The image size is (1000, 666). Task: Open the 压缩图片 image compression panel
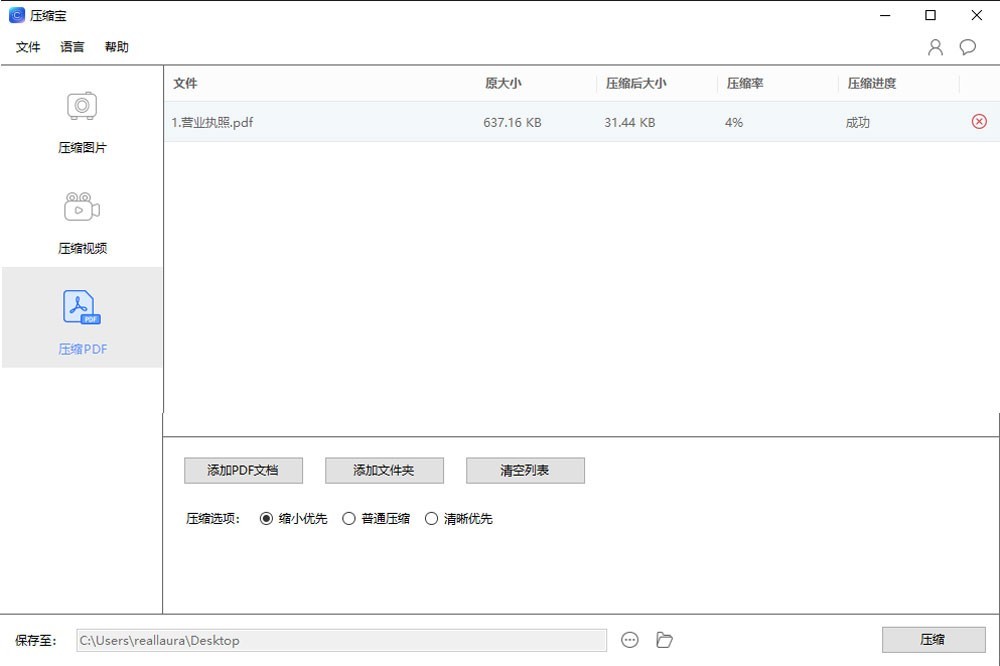[82, 120]
